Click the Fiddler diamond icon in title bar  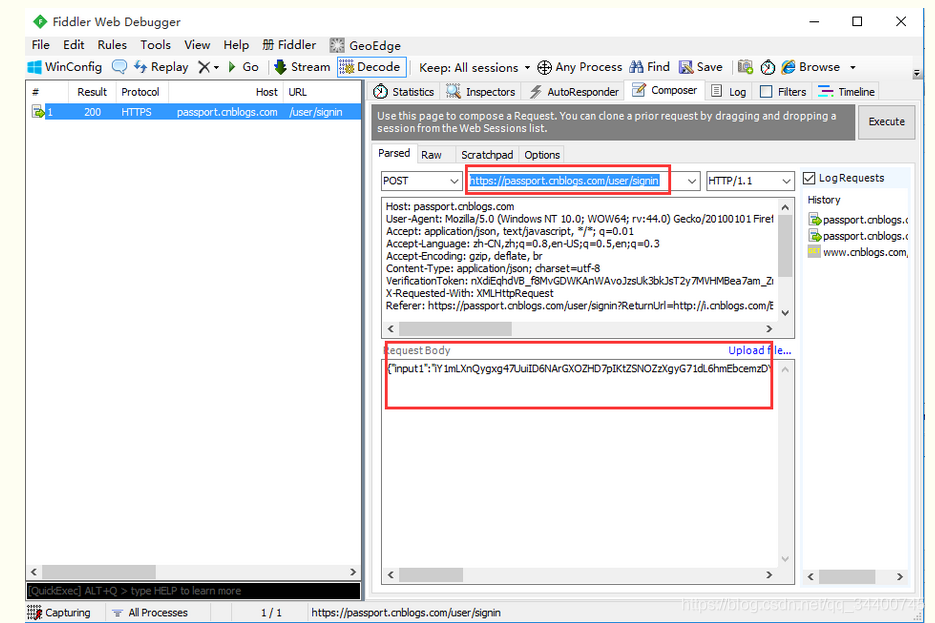[40, 22]
